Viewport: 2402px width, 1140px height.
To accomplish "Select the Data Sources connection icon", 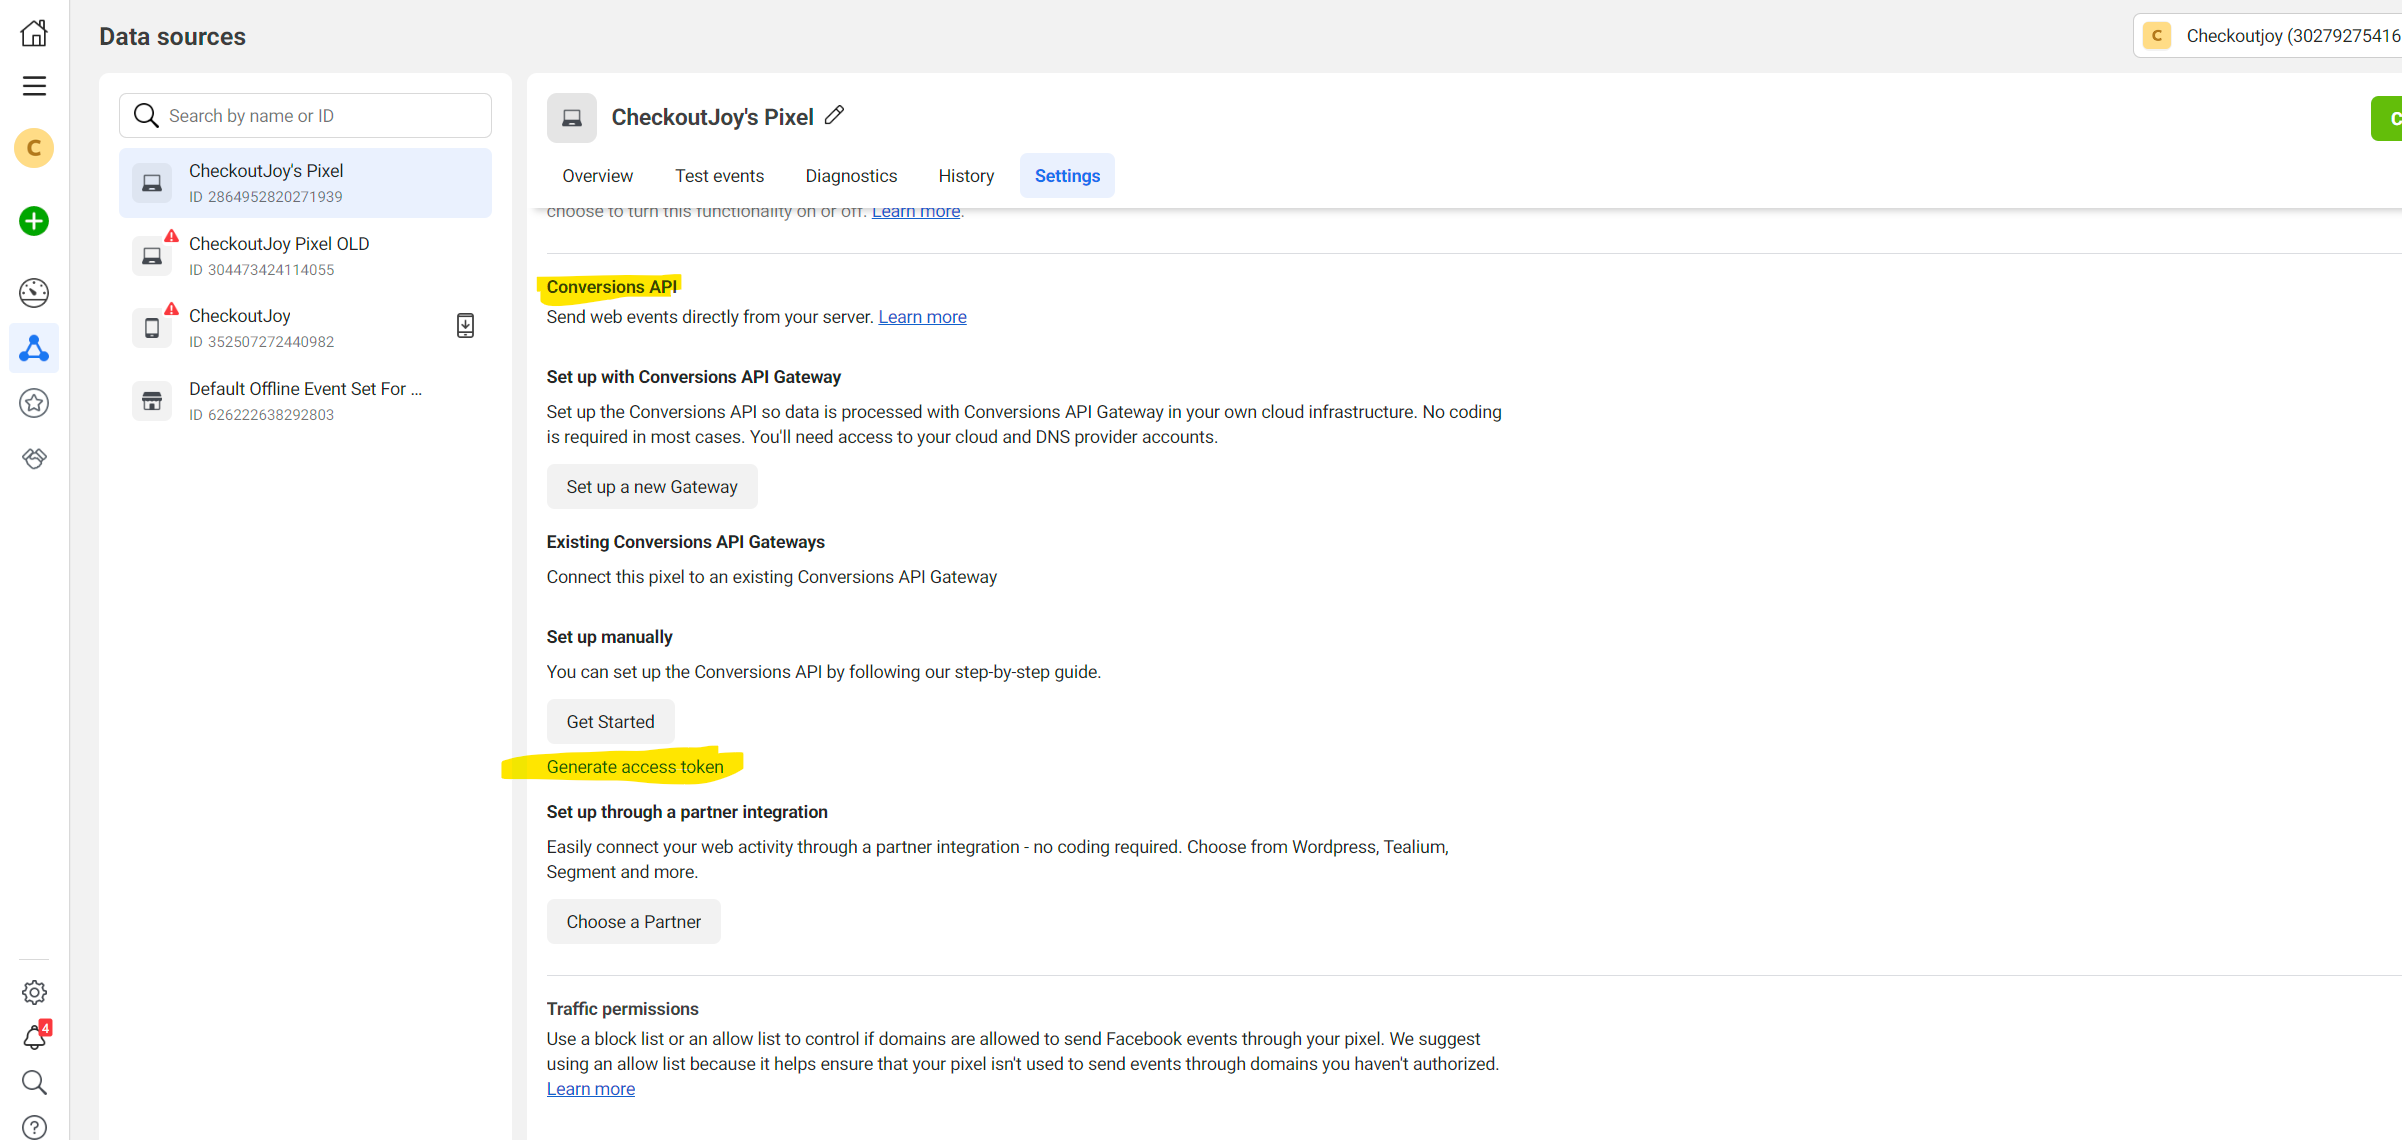I will tap(33, 348).
